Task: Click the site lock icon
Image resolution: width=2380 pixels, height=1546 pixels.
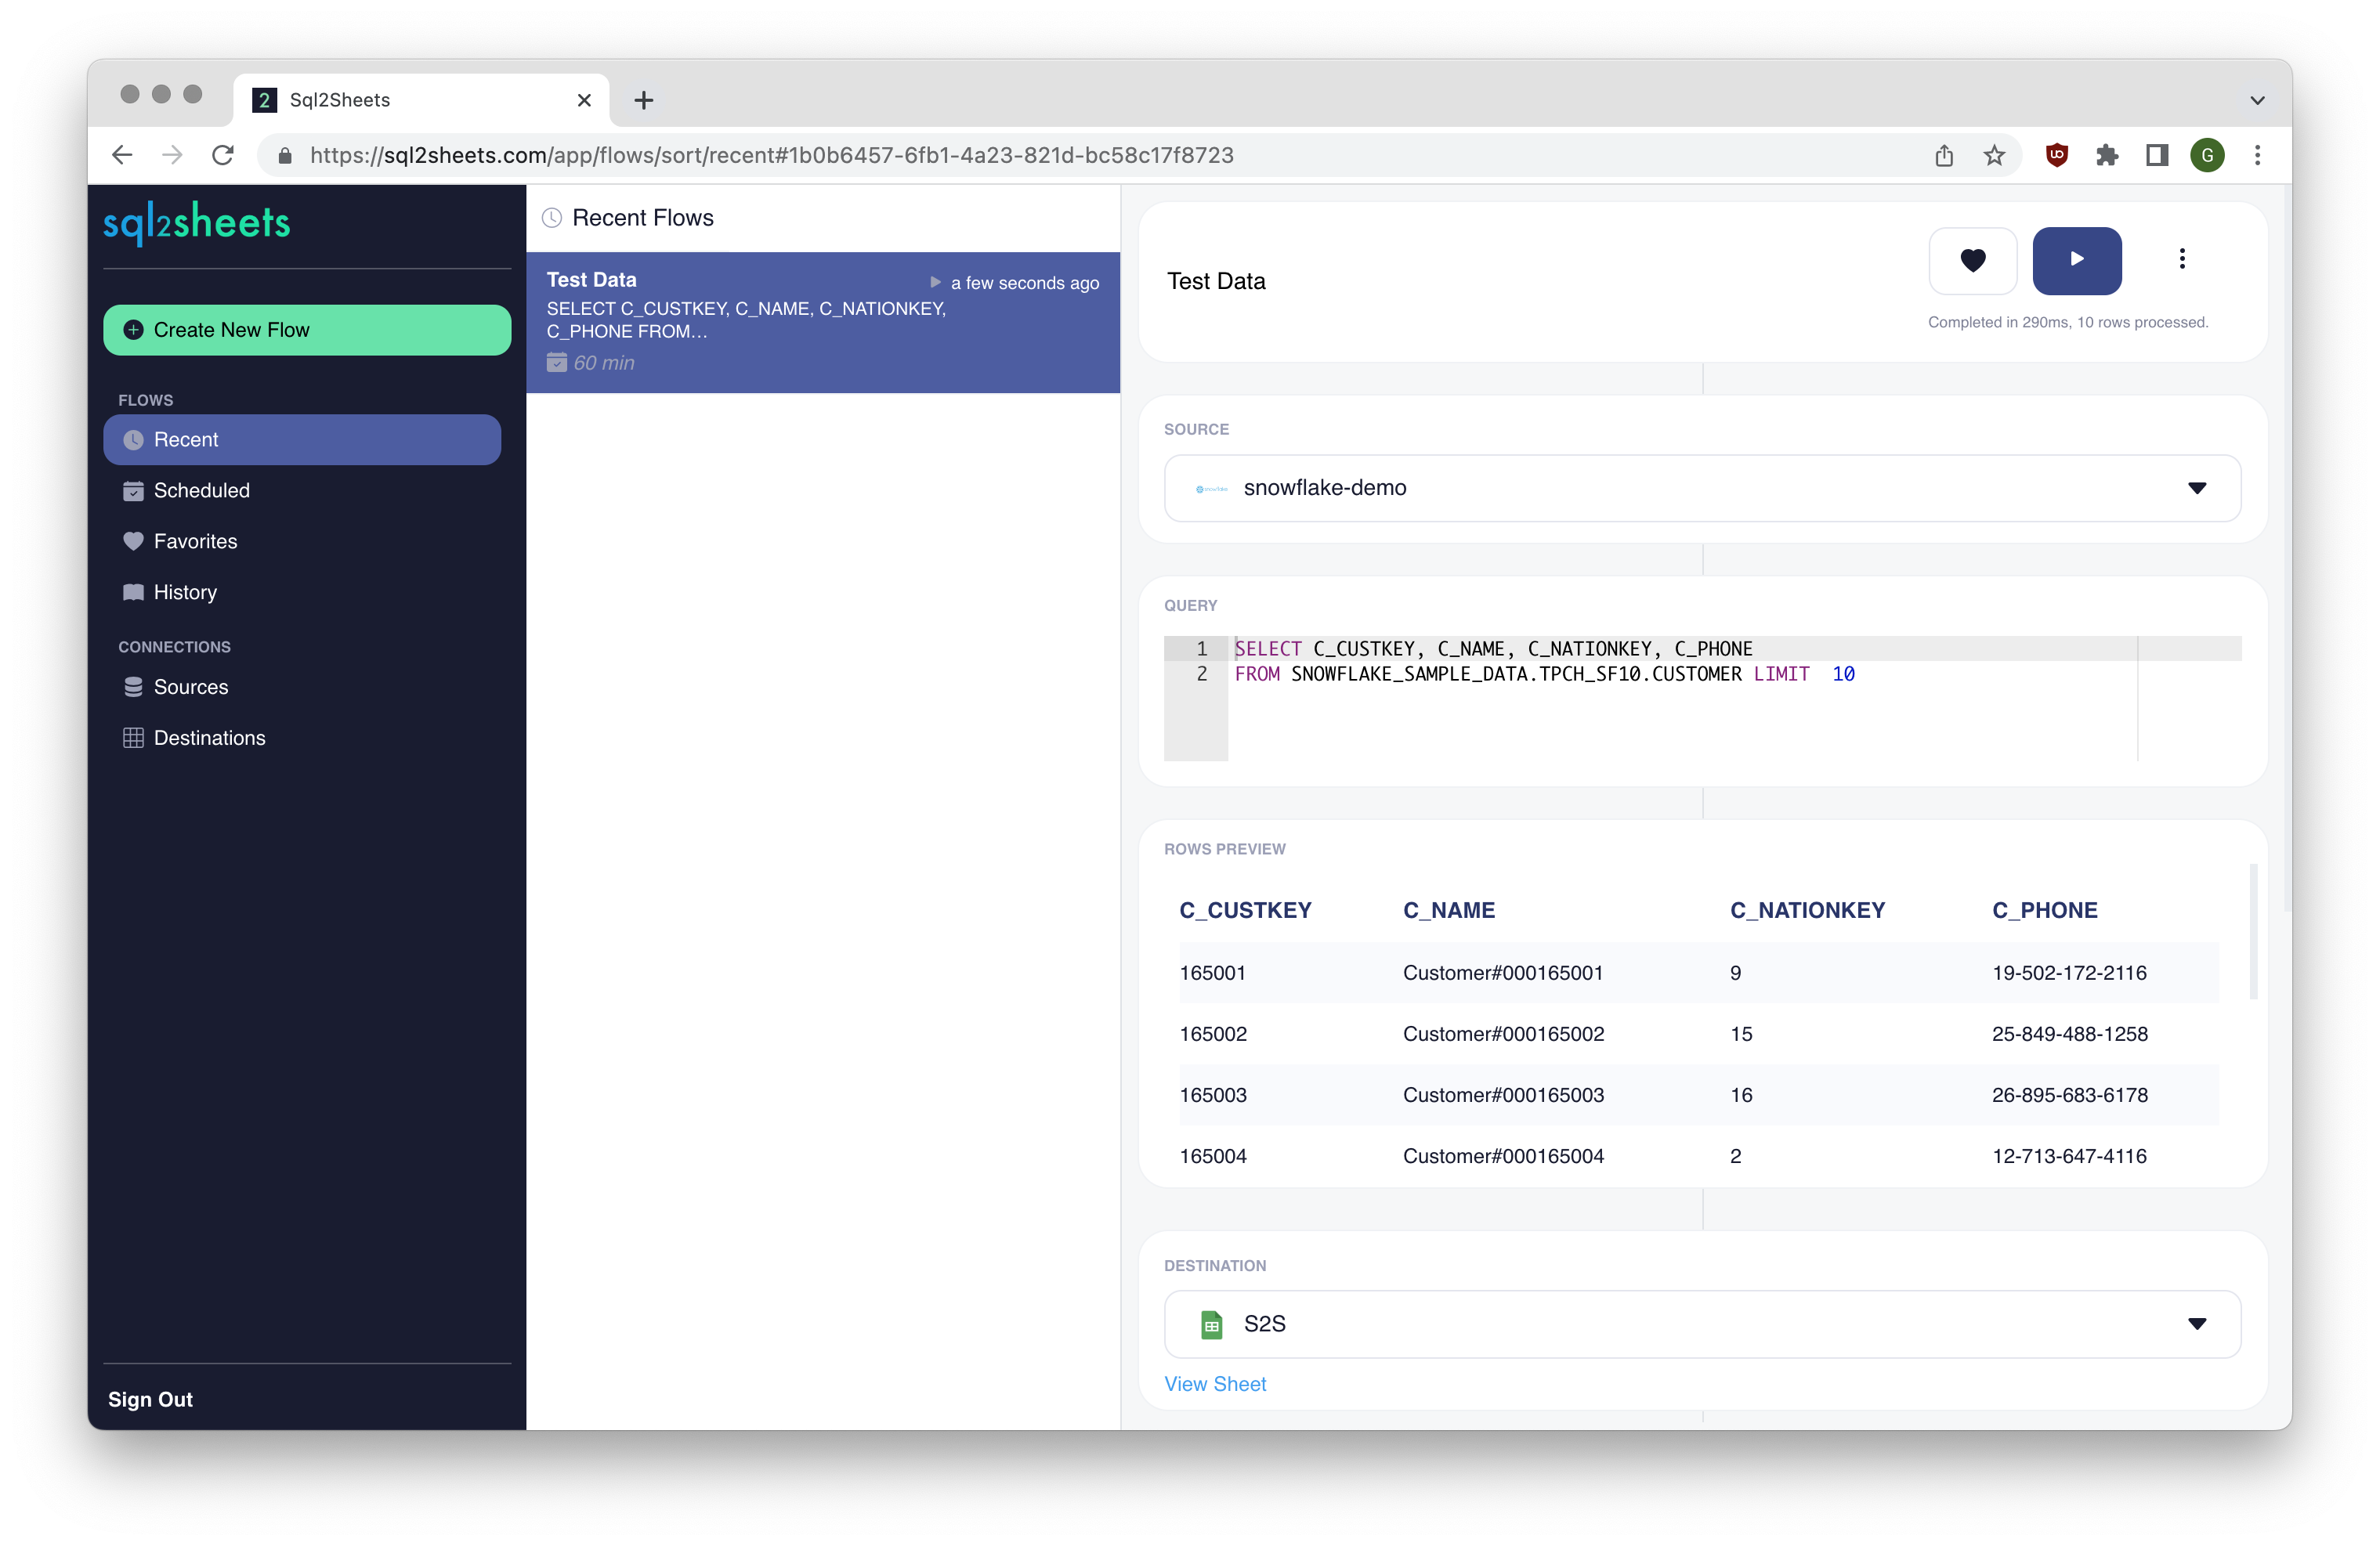Action: tap(285, 155)
